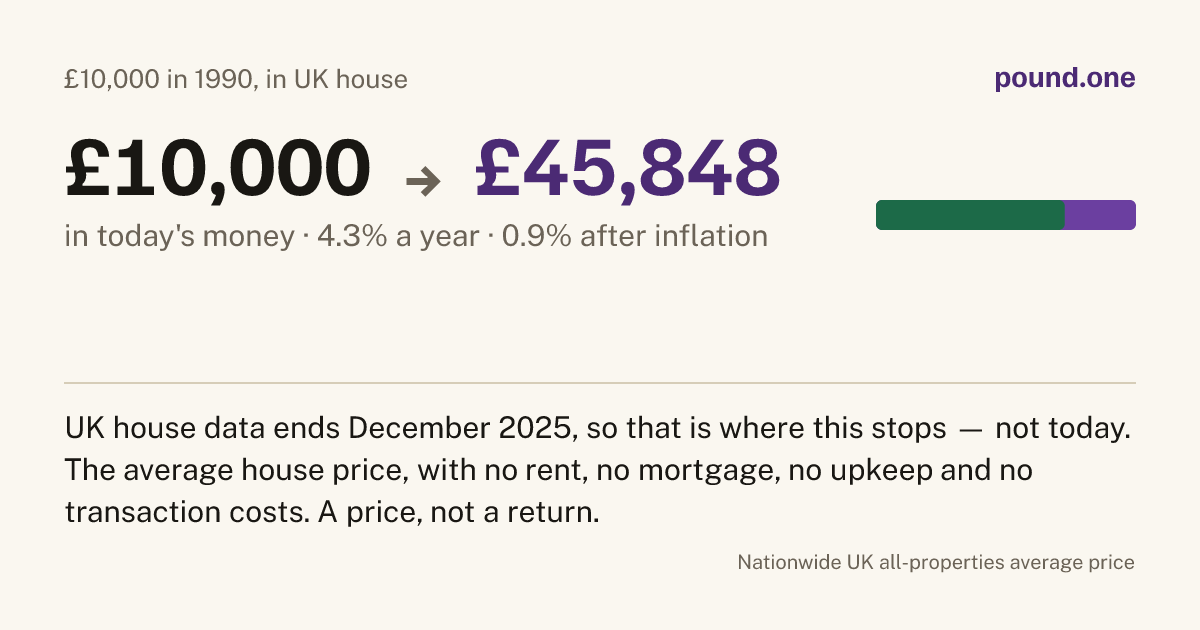Click the 'not today' phrase after the dash
Viewport: 1200px width, 630px height.
pyautogui.click(x=1061, y=429)
